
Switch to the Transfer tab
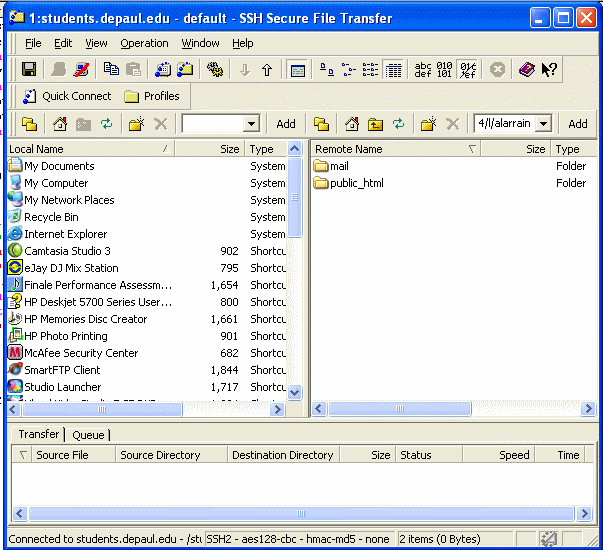click(38, 434)
